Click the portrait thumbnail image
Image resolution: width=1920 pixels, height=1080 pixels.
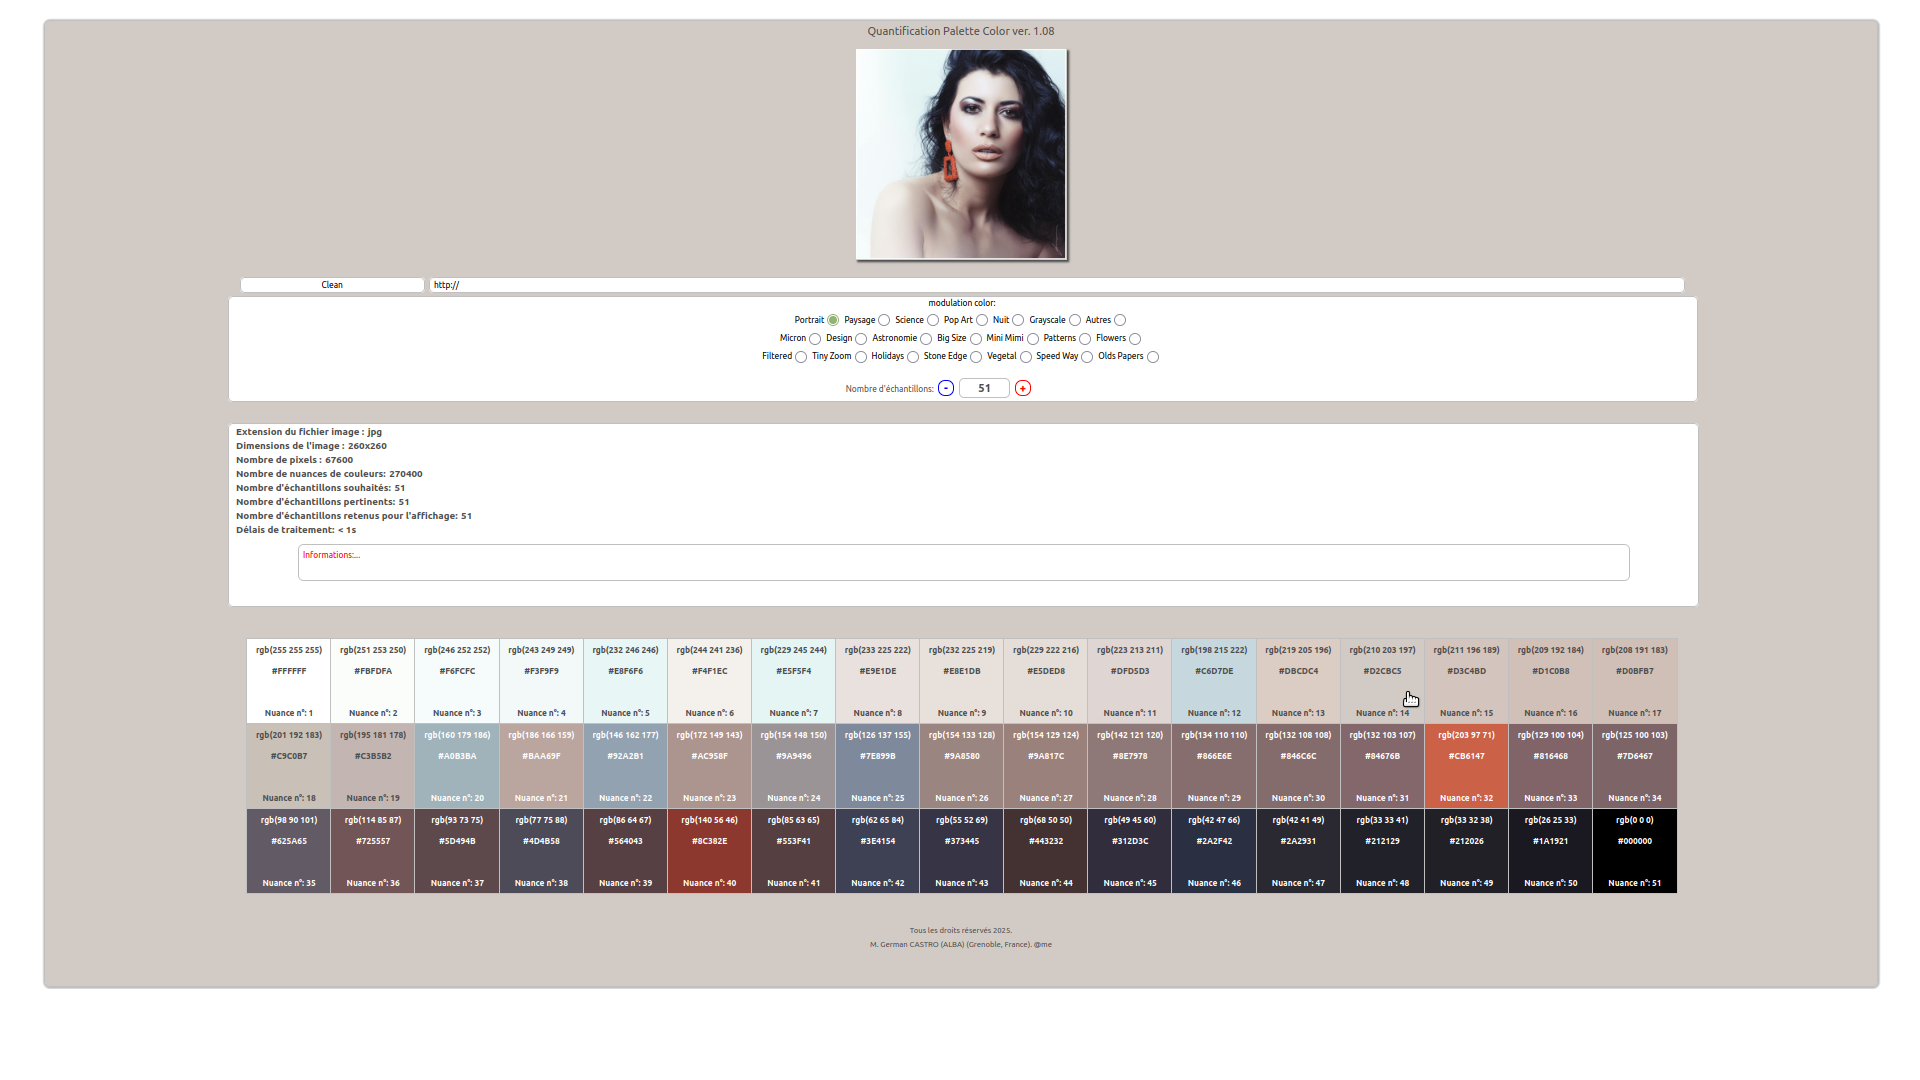(961, 155)
